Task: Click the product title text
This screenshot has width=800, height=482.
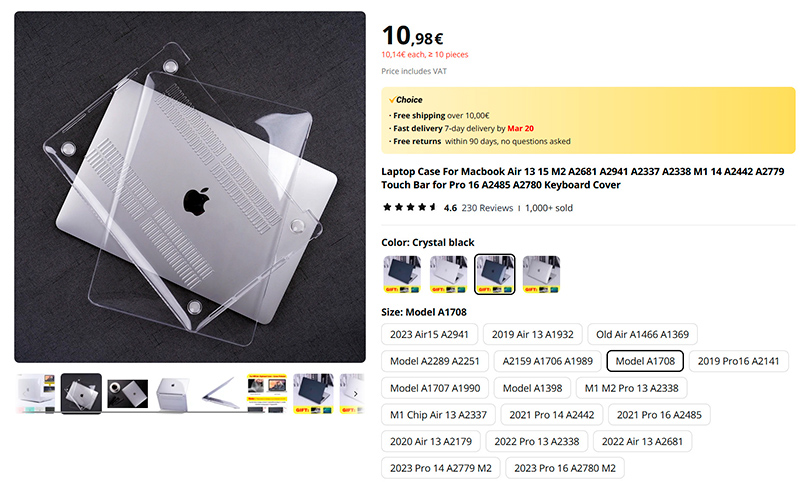Action: (583, 178)
